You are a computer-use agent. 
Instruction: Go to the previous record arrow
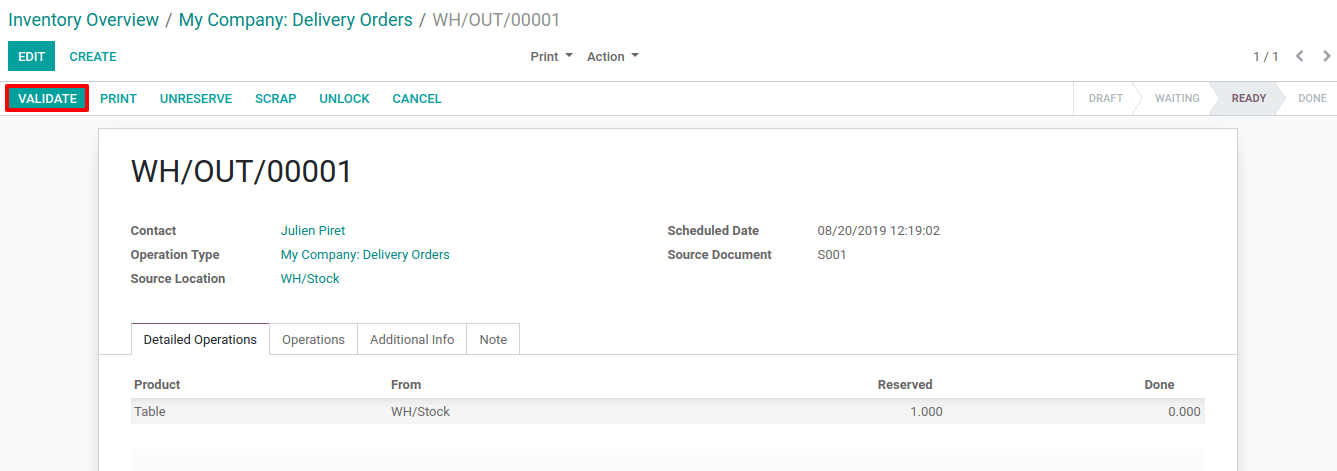1300,57
